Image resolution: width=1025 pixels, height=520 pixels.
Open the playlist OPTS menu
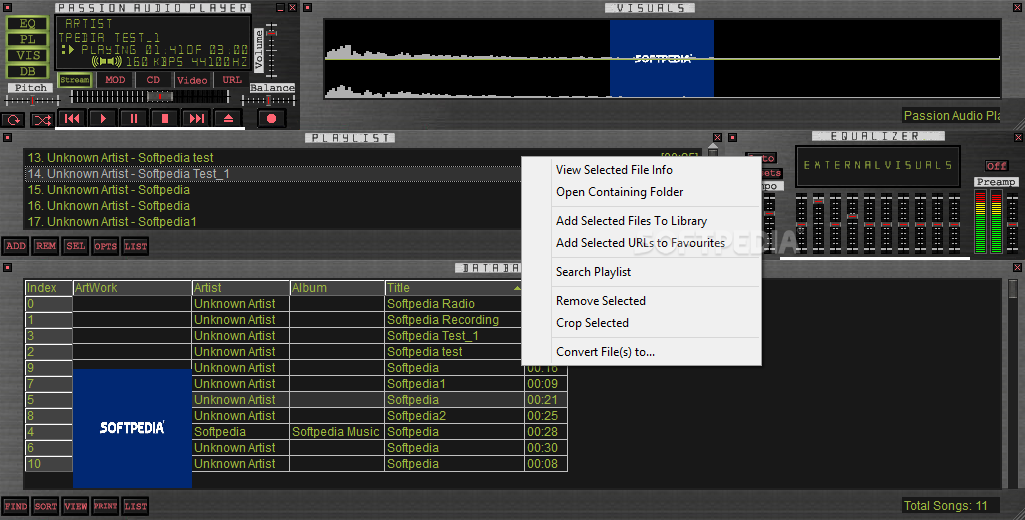coord(105,246)
